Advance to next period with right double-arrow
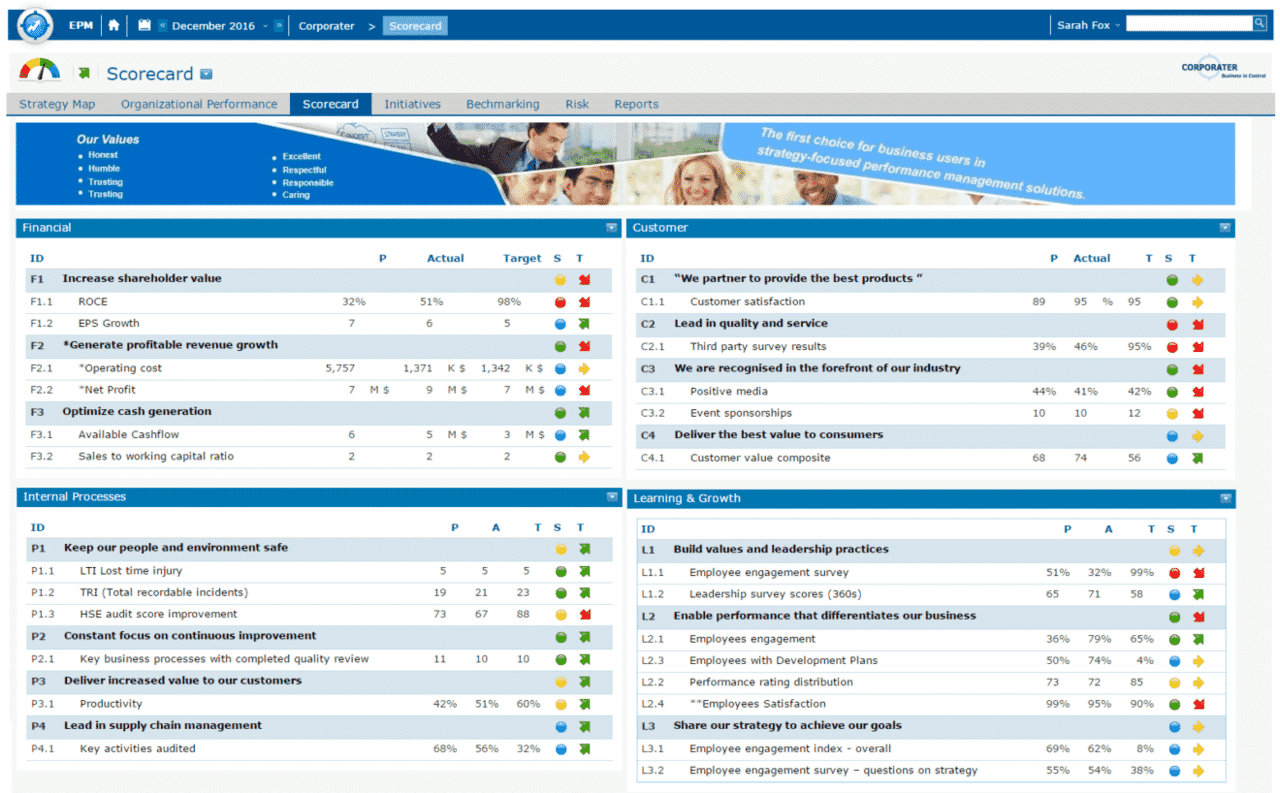The width and height of the screenshot is (1280, 793). pyautogui.click(x=279, y=26)
